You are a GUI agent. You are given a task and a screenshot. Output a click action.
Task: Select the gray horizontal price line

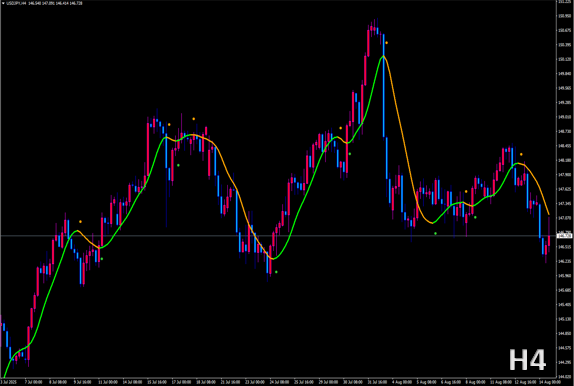(278, 235)
